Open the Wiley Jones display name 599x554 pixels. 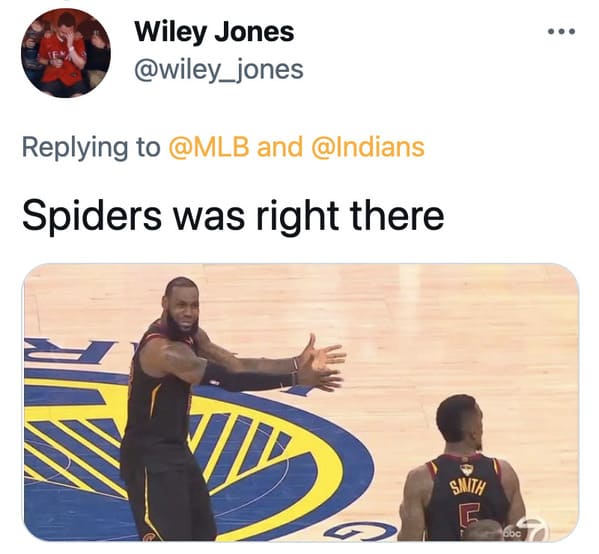214,32
